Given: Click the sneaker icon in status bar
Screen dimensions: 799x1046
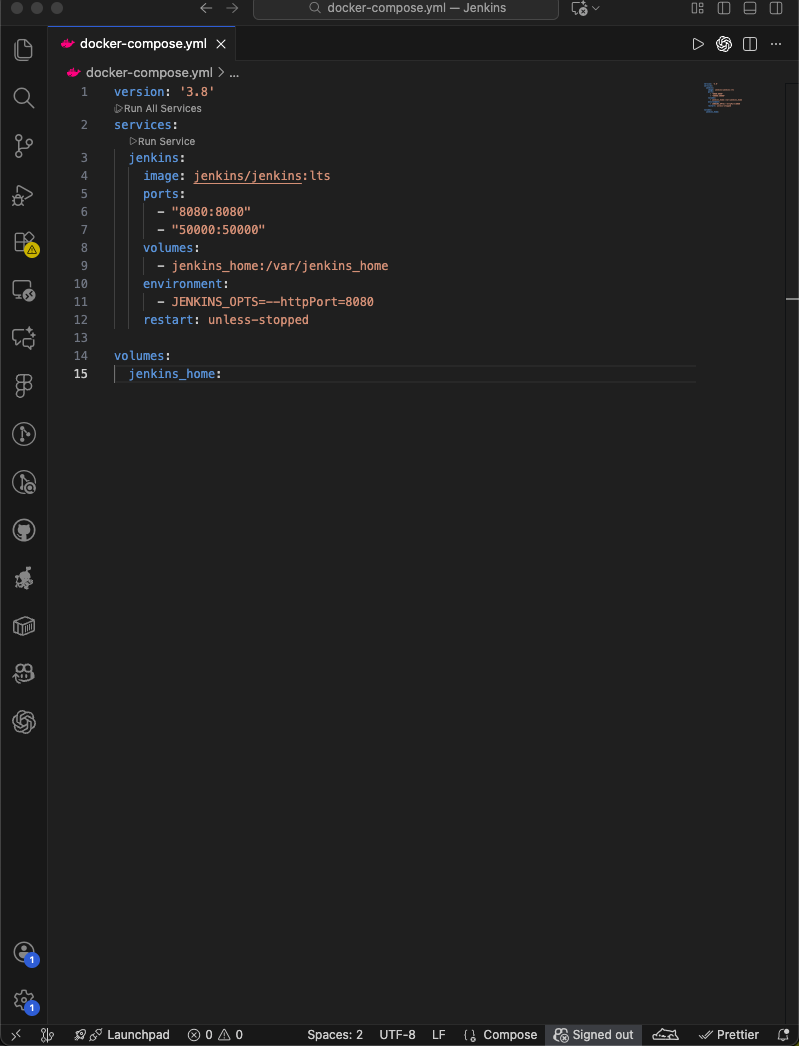Looking at the screenshot, I should pos(665,1035).
